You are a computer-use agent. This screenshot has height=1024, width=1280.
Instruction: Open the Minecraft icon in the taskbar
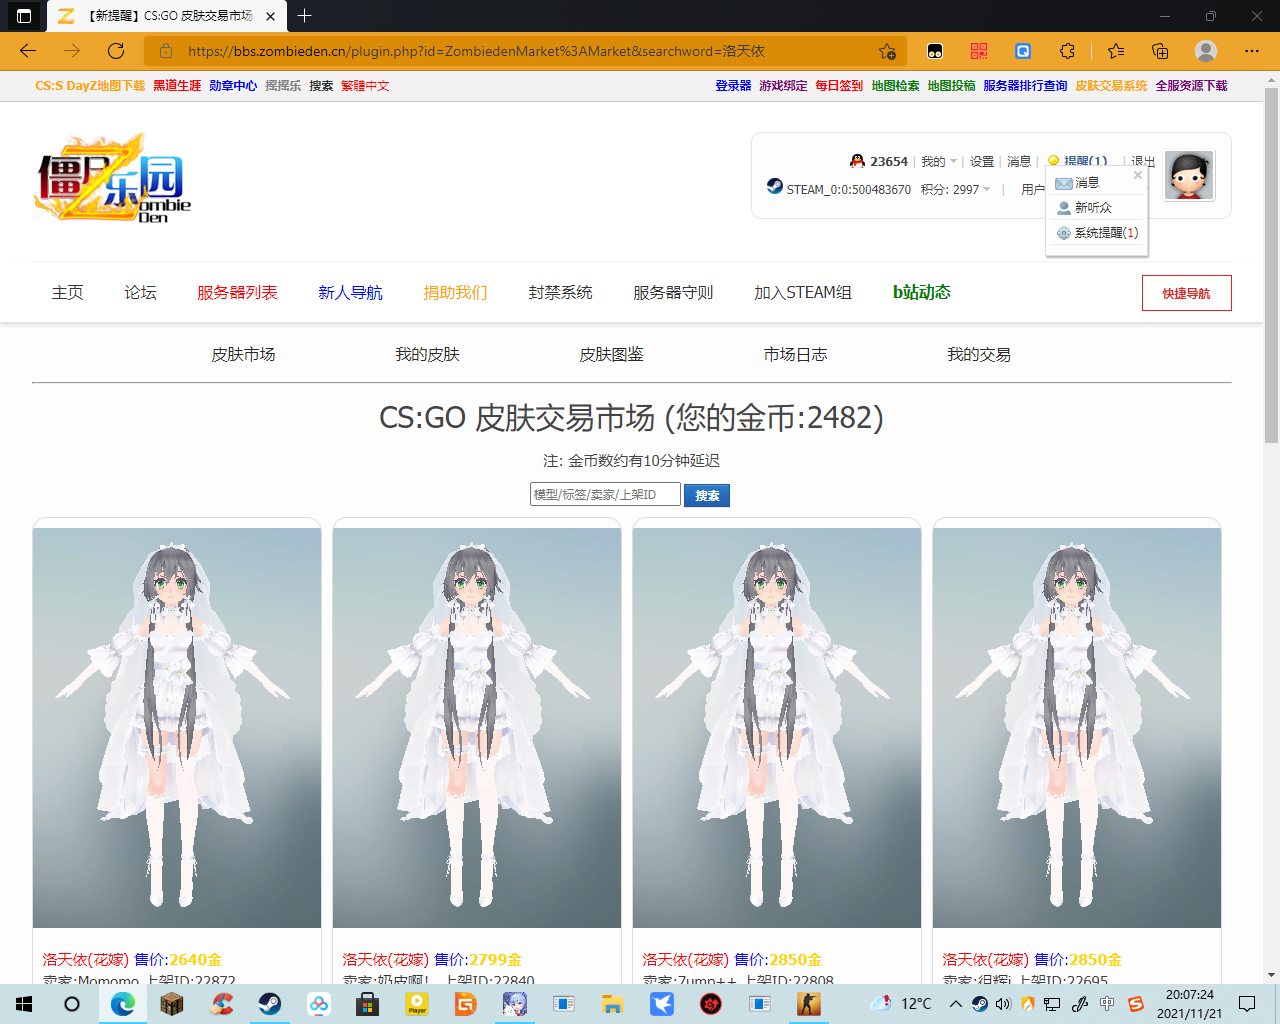point(172,1004)
